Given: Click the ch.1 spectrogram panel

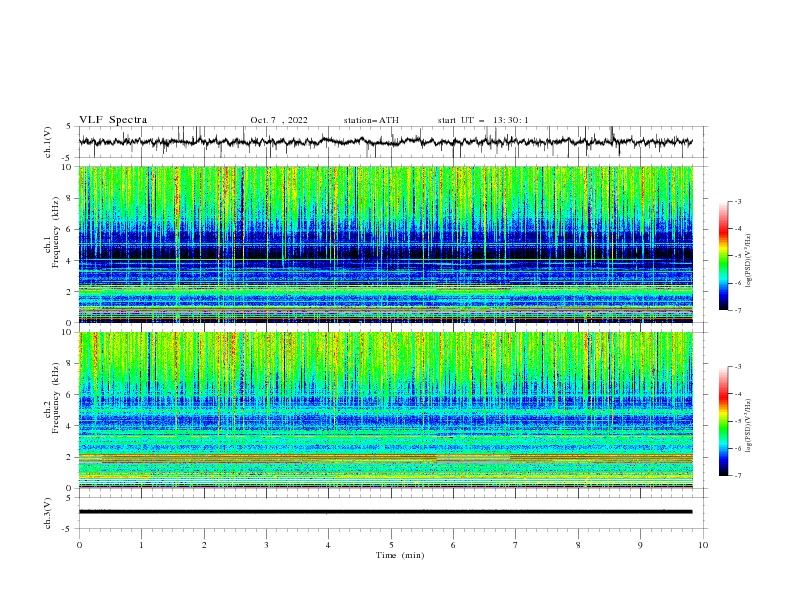Looking at the screenshot, I should (386, 244).
